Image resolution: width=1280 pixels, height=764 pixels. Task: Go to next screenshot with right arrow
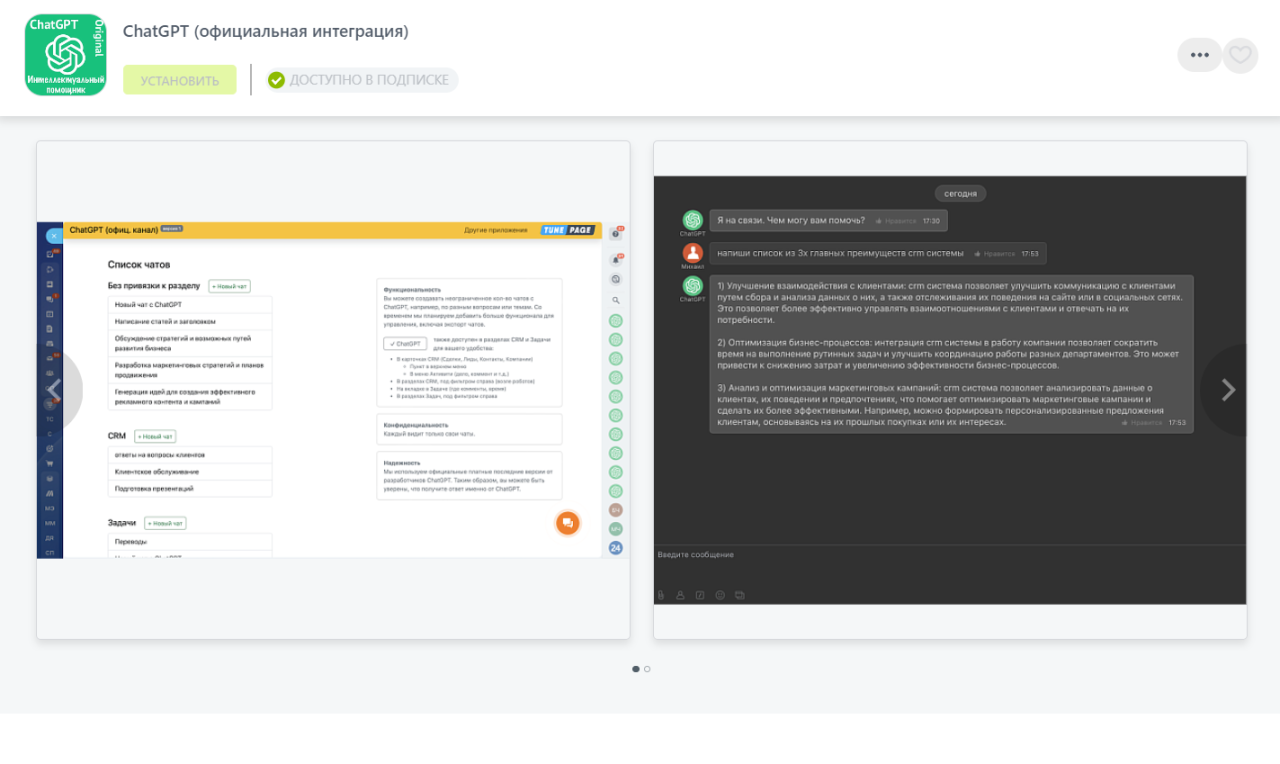(1229, 390)
